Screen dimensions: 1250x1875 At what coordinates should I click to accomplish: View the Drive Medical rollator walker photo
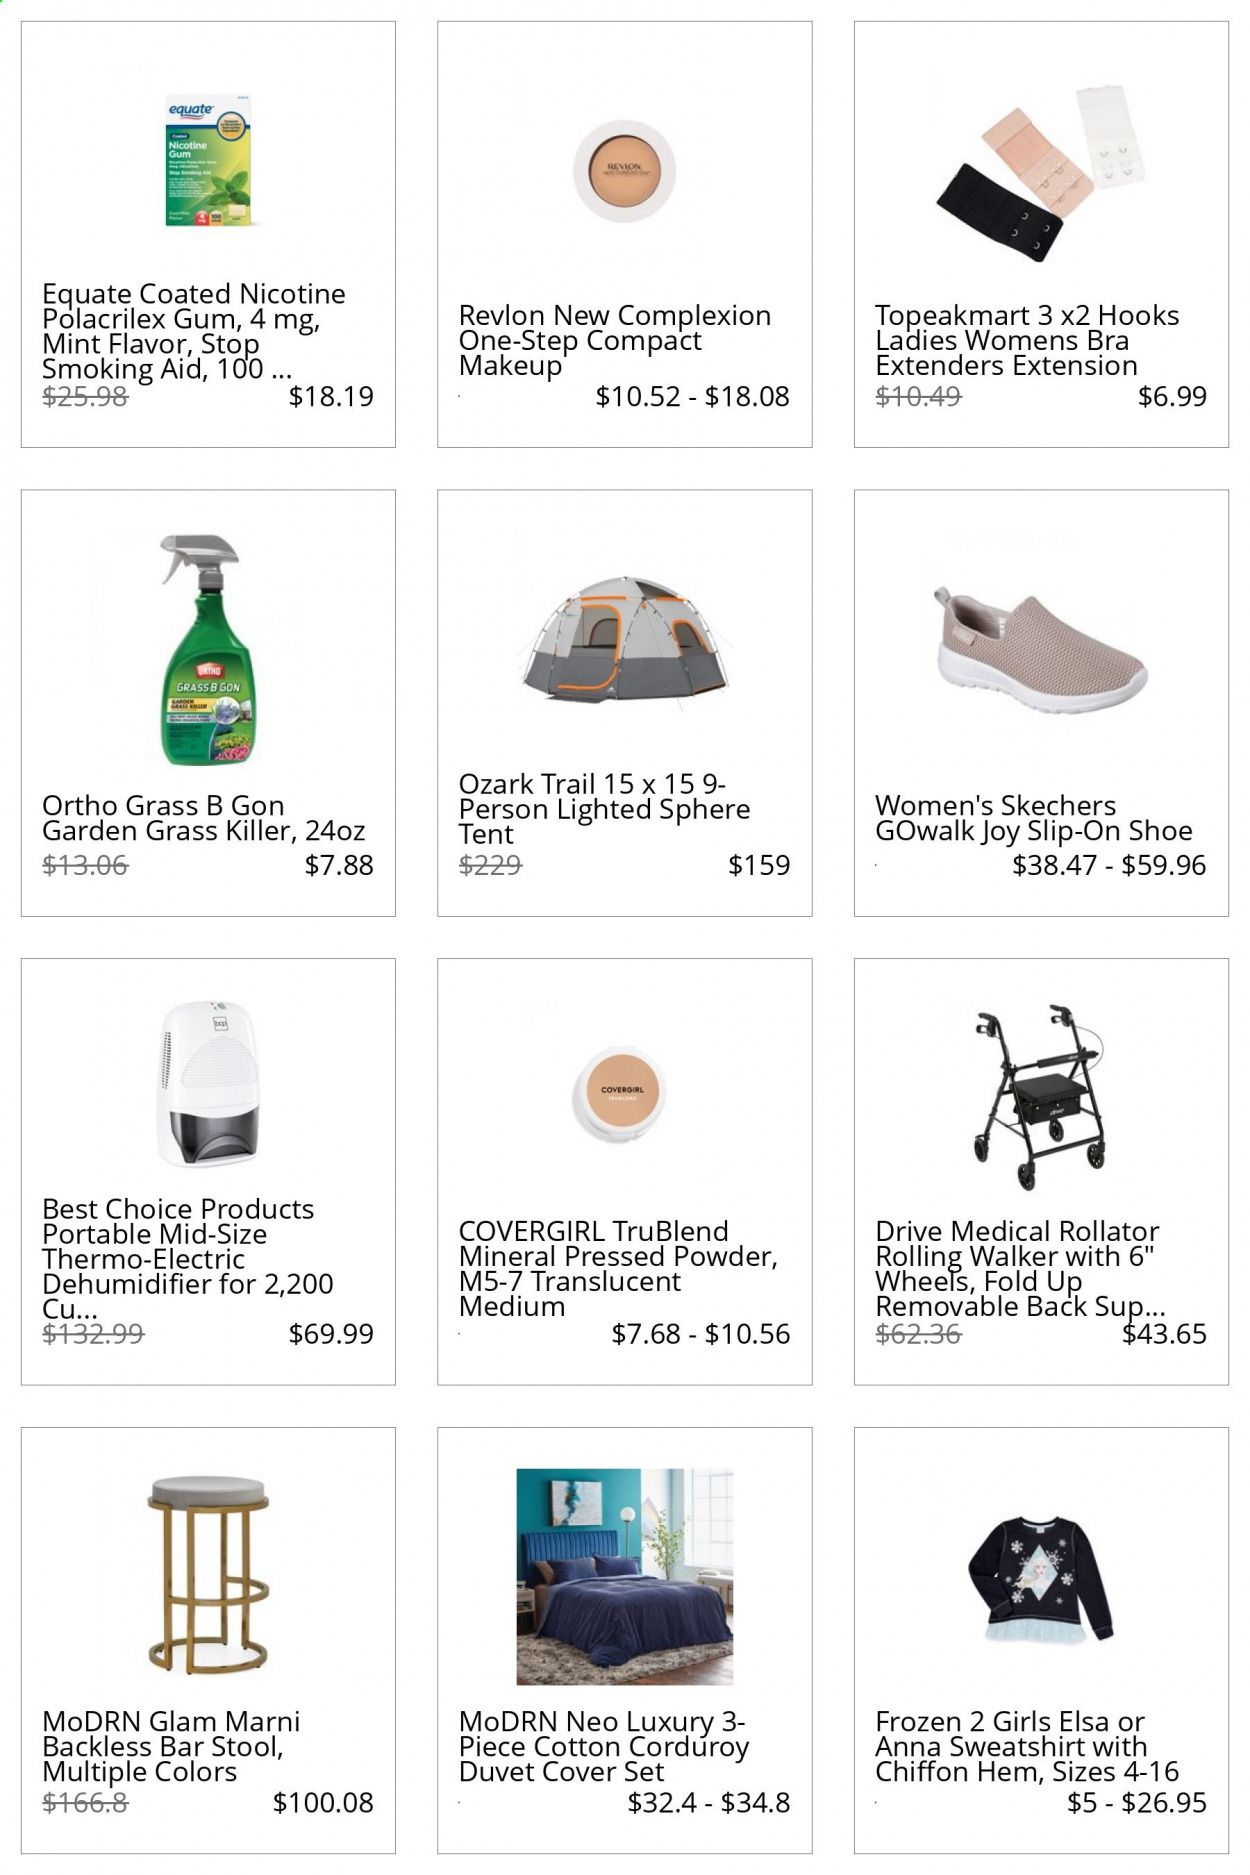click(1041, 1097)
